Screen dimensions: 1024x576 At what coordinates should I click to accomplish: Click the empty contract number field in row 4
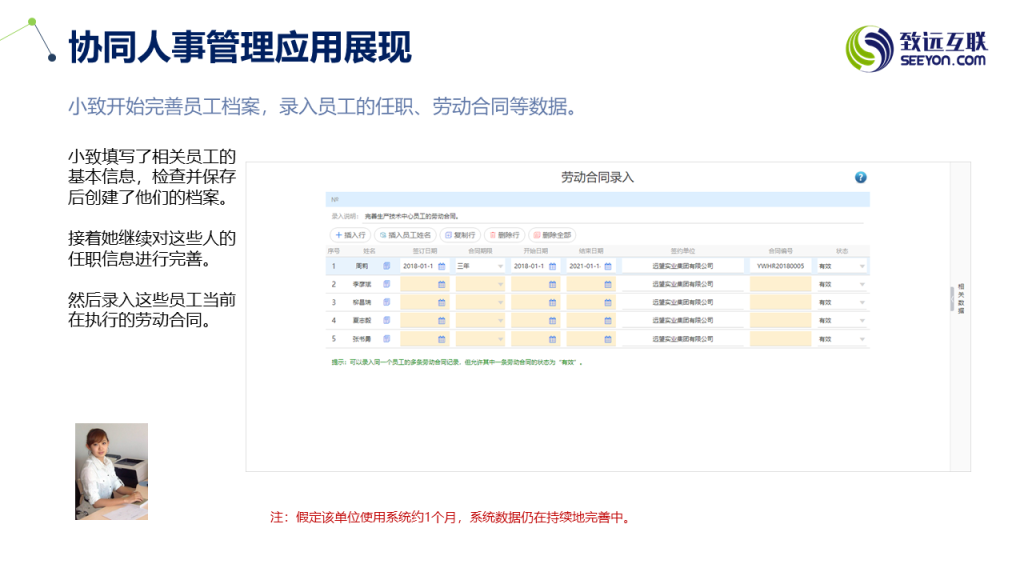(x=780, y=320)
